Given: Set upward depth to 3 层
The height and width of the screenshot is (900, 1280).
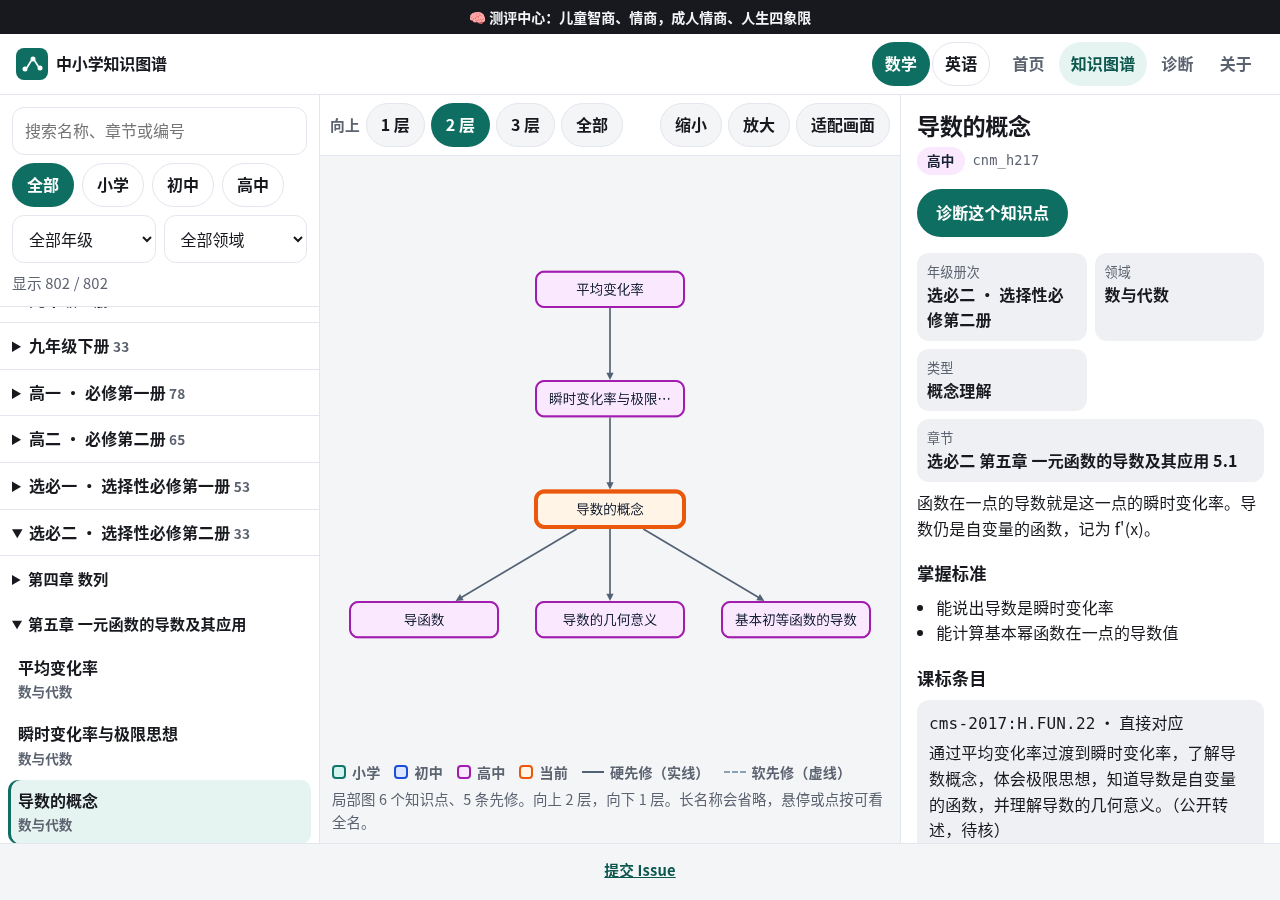Looking at the screenshot, I should 525,125.
